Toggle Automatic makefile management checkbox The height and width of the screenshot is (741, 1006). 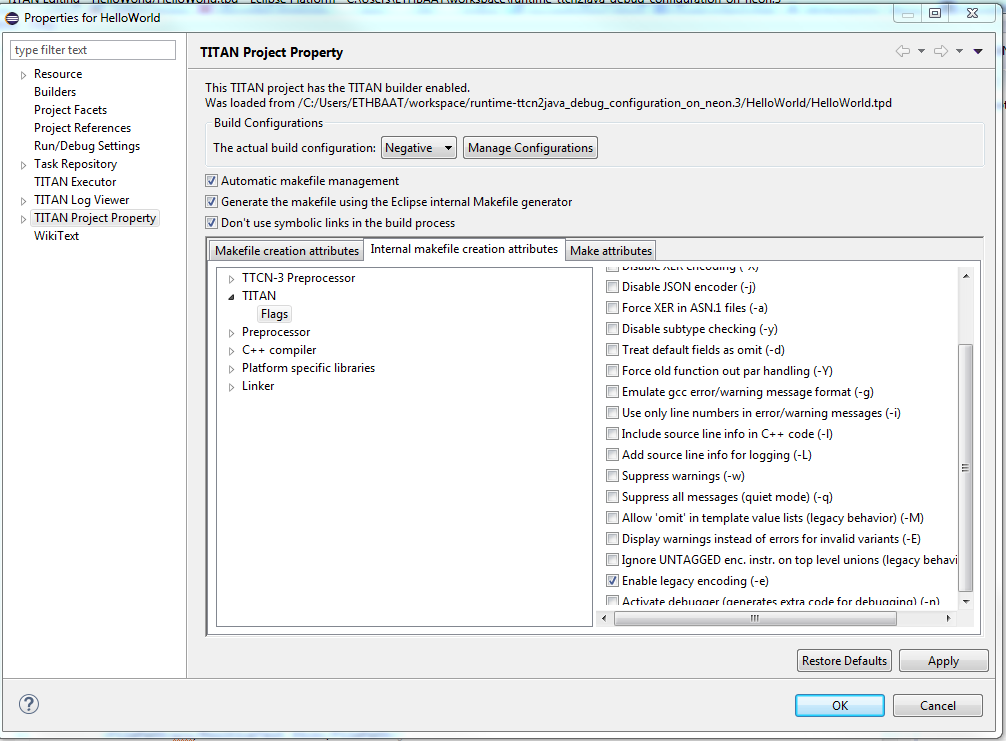tap(212, 181)
